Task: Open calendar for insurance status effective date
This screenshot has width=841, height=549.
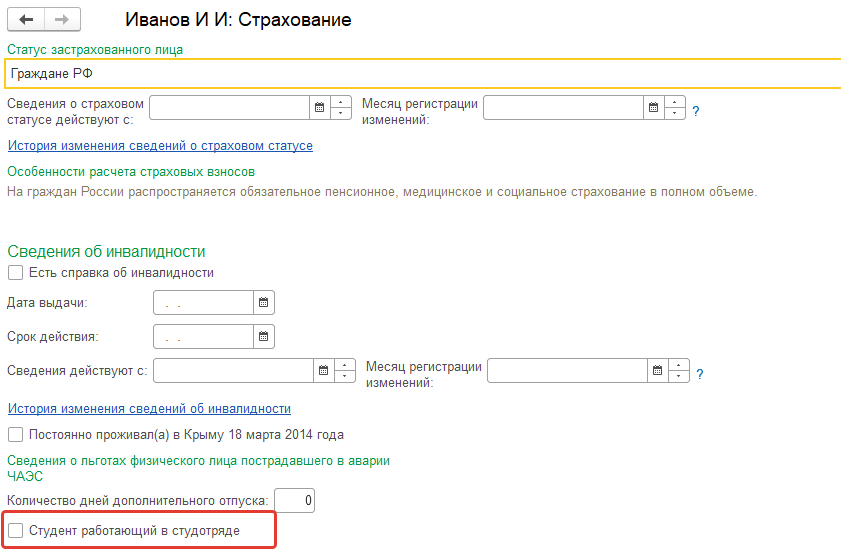Action: pyautogui.click(x=320, y=107)
